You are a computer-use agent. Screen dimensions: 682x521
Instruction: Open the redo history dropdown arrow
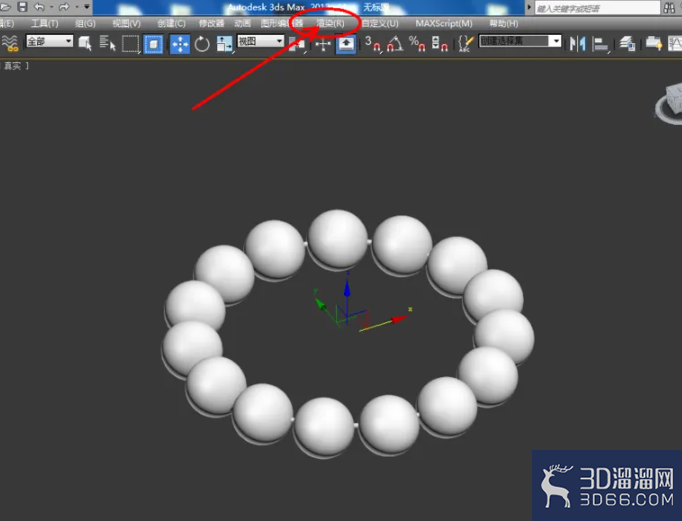(76, 7)
